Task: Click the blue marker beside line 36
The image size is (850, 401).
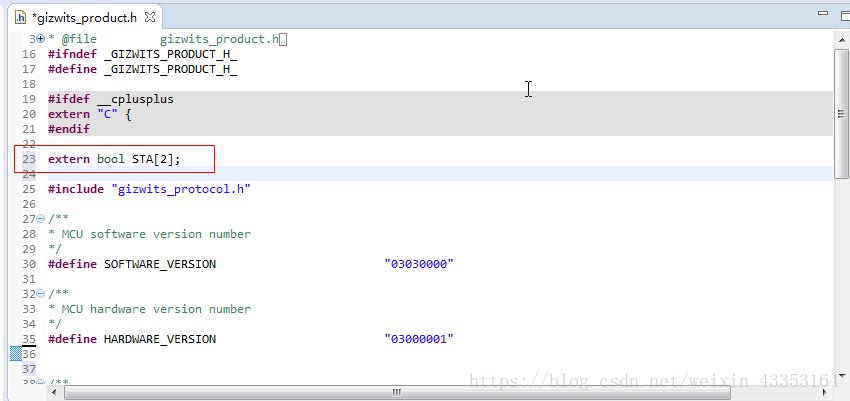Action: (x=16, y=354)
